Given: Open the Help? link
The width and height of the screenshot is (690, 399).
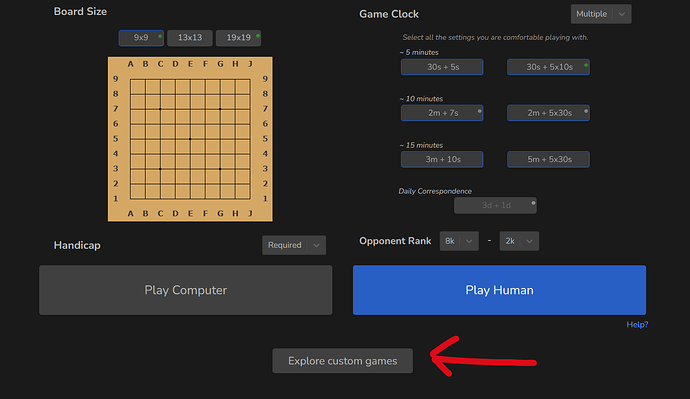Looking at the screenshot, I should [637, 325].
